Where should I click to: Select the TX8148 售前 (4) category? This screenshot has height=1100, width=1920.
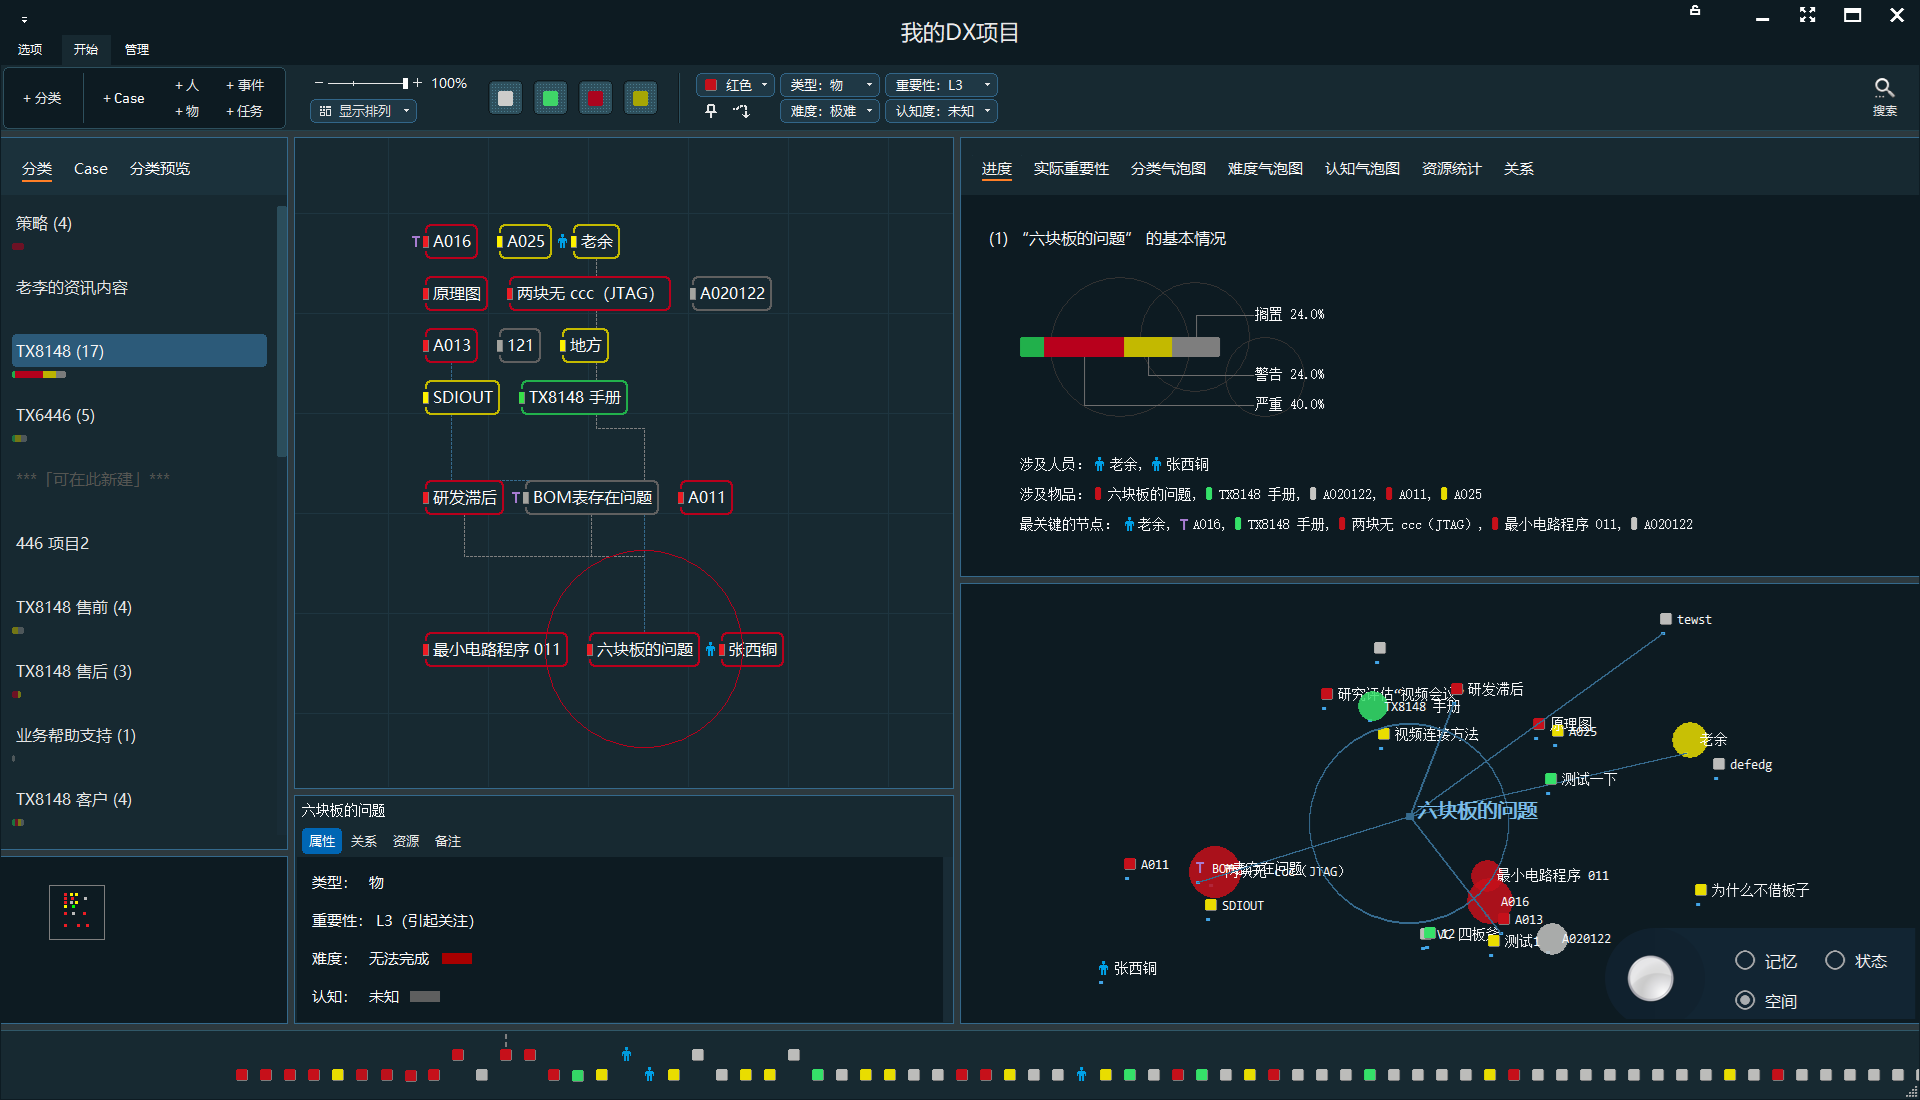click(139, 607)
